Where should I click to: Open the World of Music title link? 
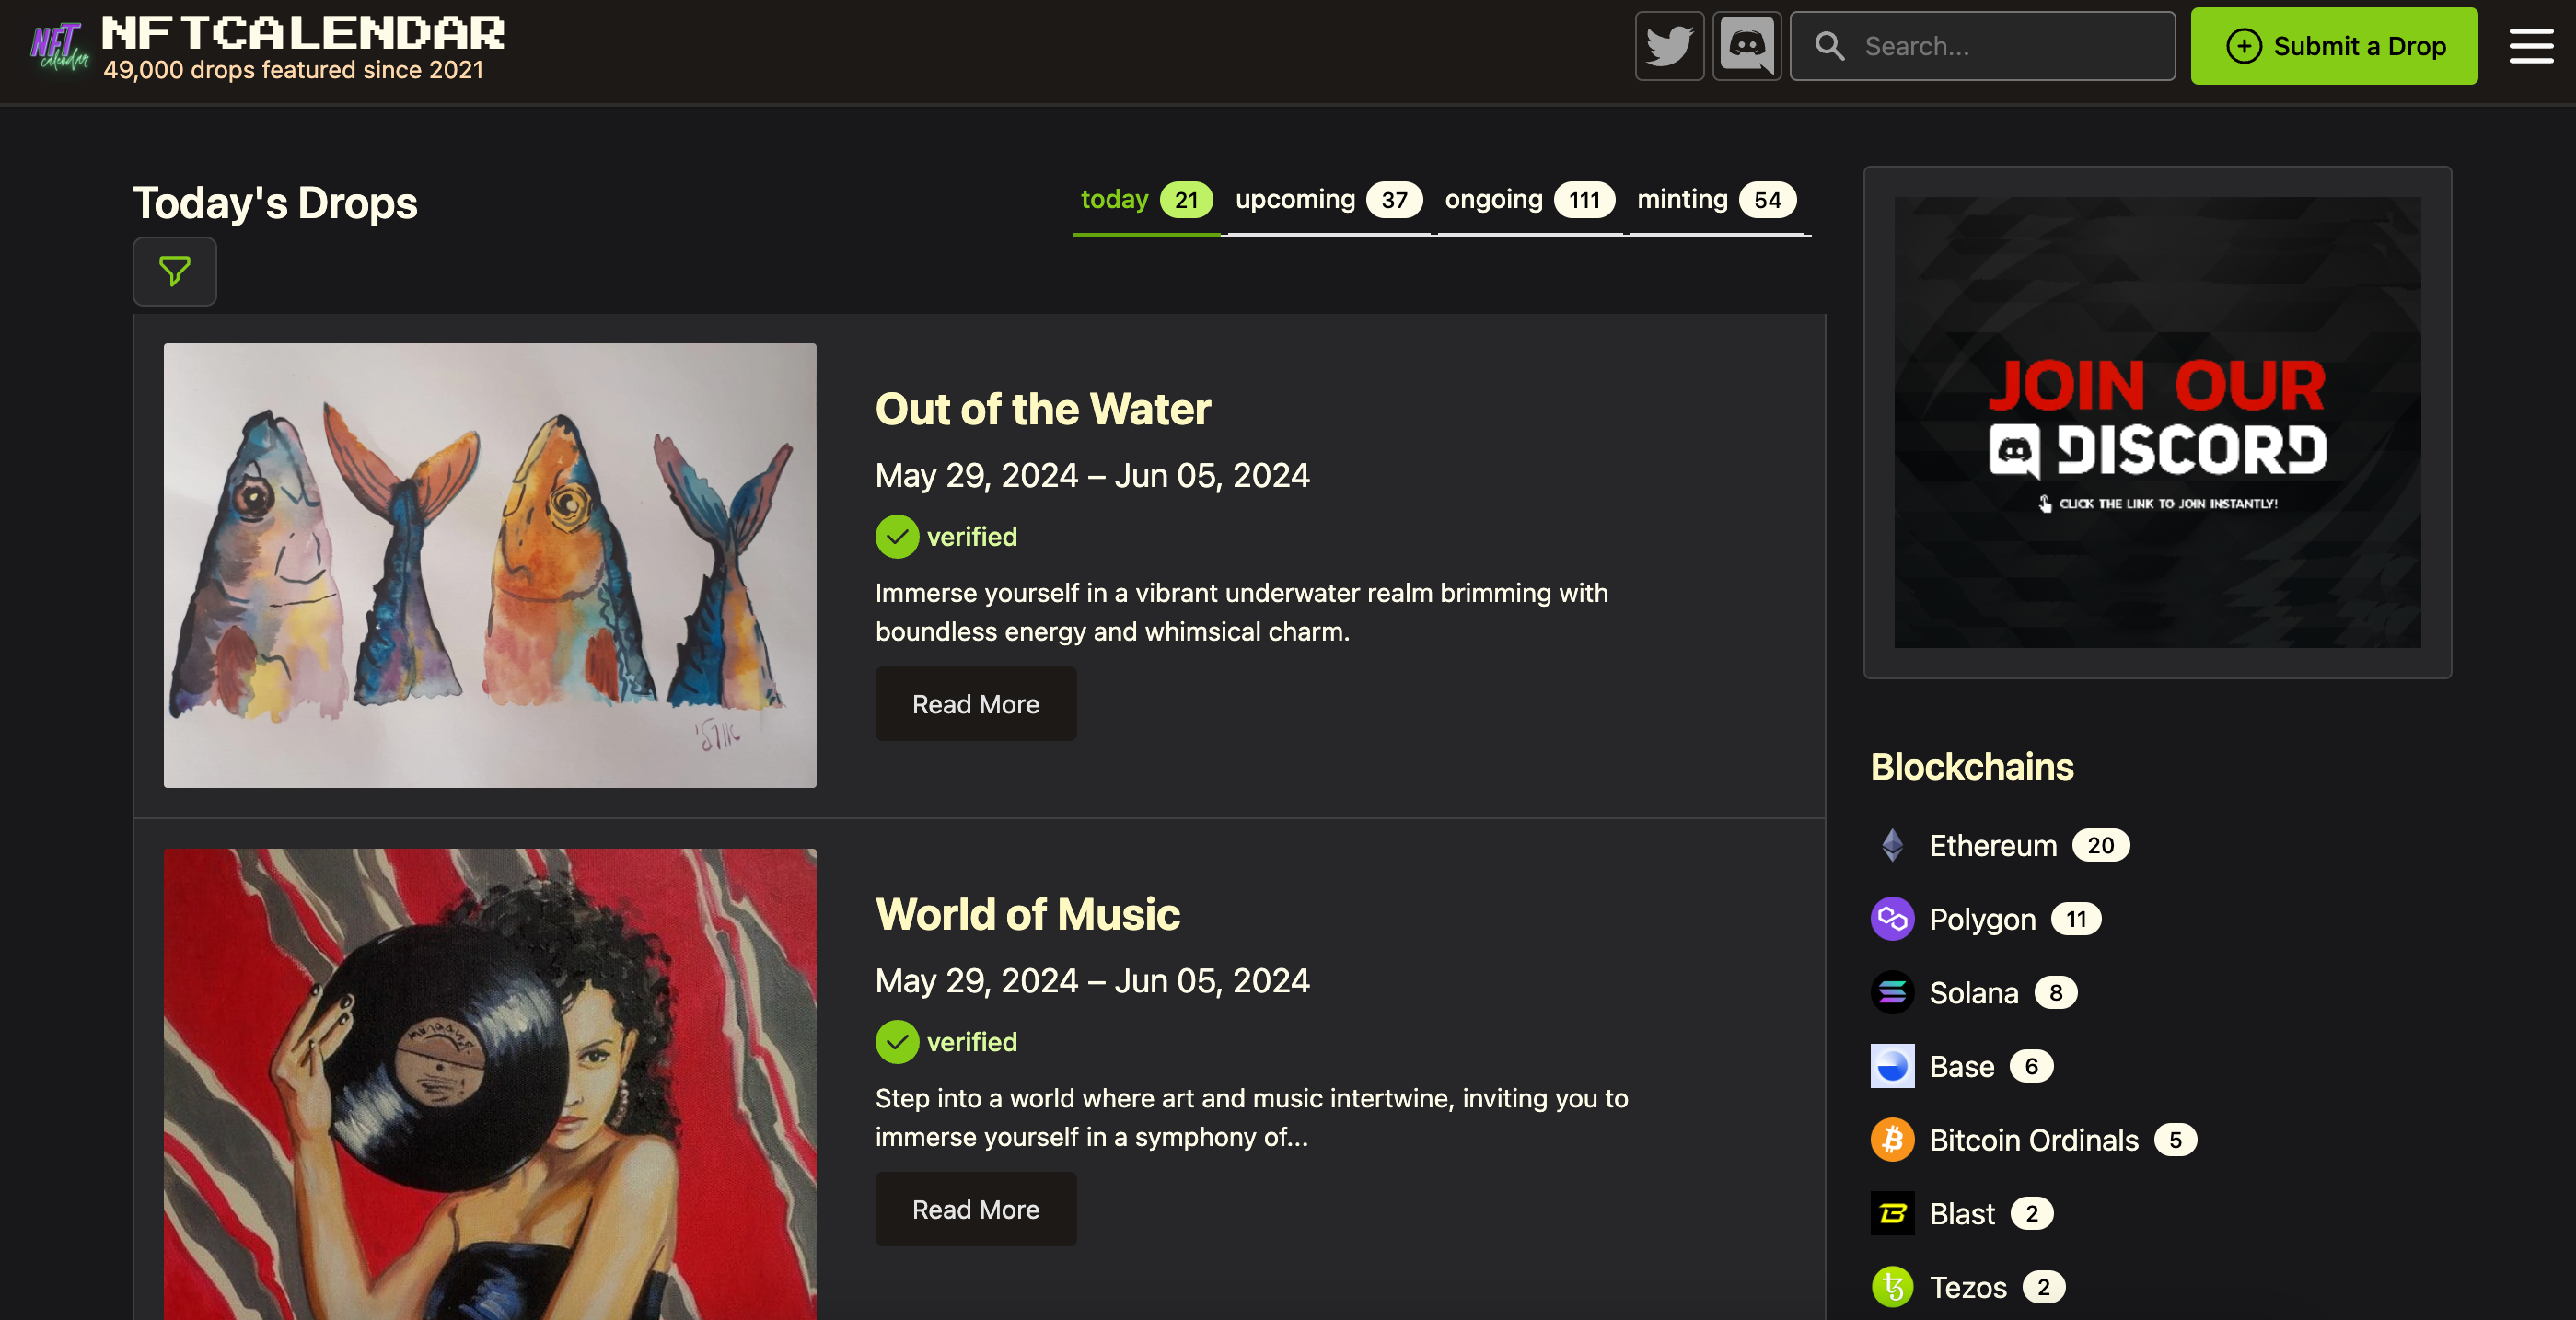pyautogui.click(x=1027, y=914)
